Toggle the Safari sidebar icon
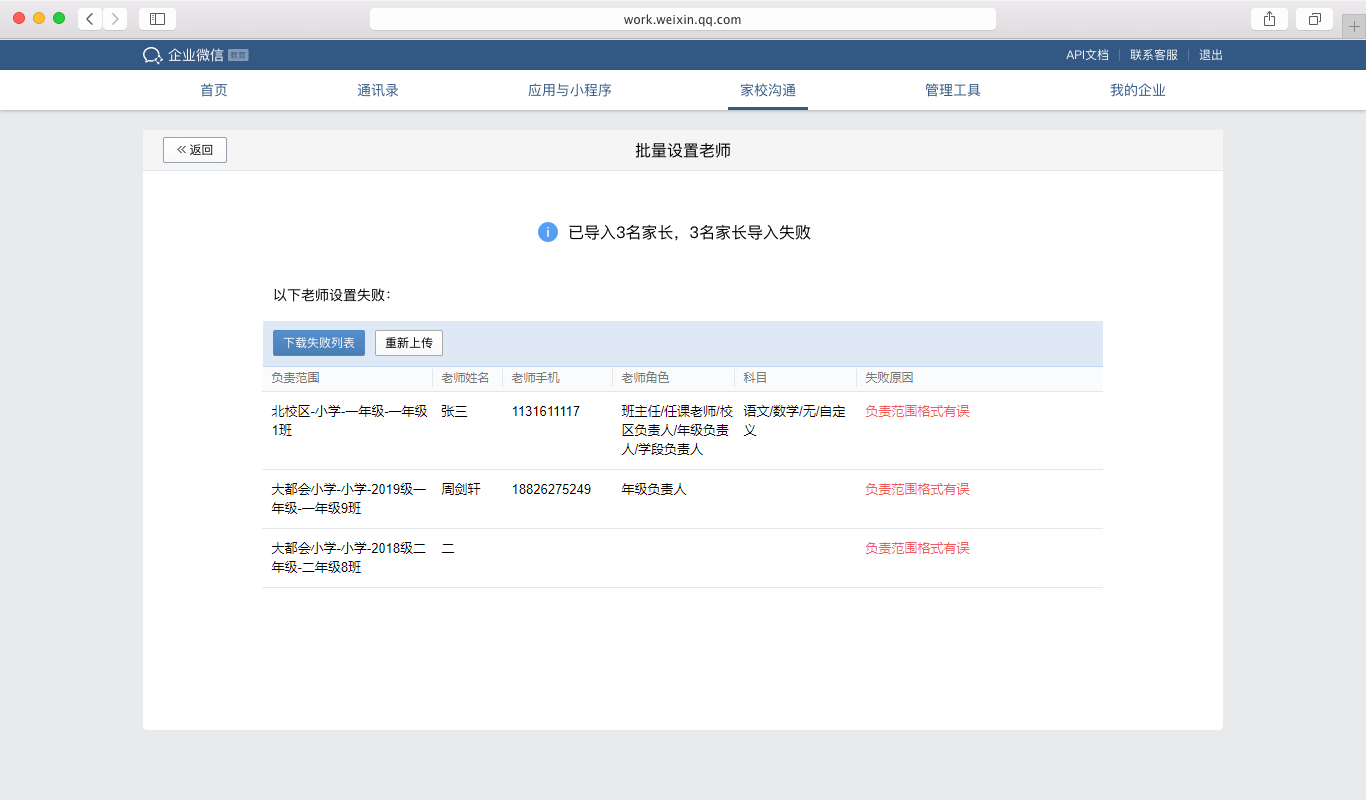The height and width of the screenshot is (800, 1366). click(x=157, y=19)
